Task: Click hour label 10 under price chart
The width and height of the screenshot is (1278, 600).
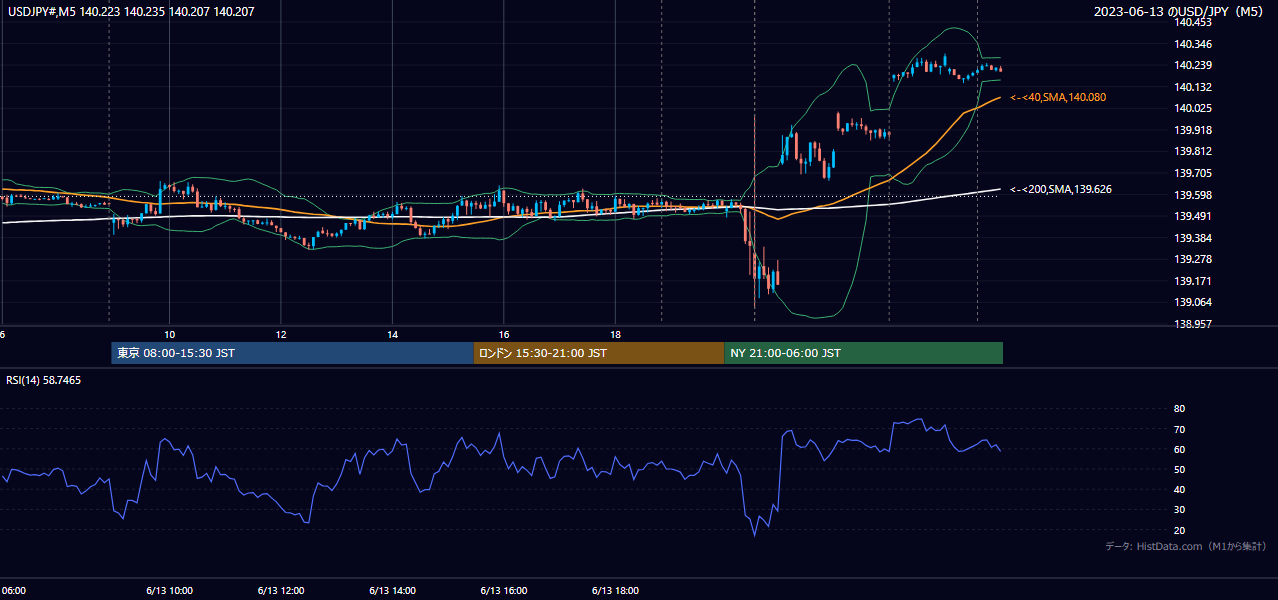Action: pyautogui.click(x=169, y=334)
